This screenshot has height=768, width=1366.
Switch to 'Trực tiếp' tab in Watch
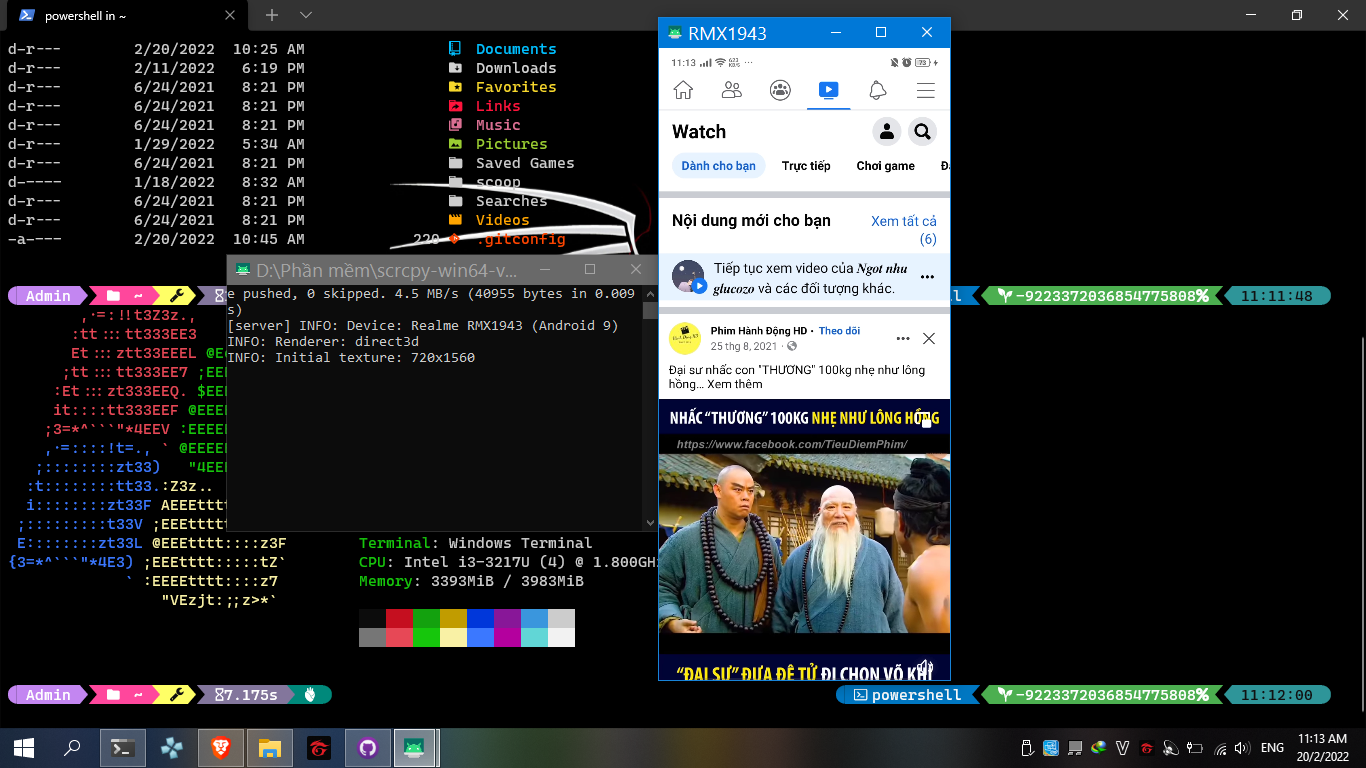tap(806, 166)
